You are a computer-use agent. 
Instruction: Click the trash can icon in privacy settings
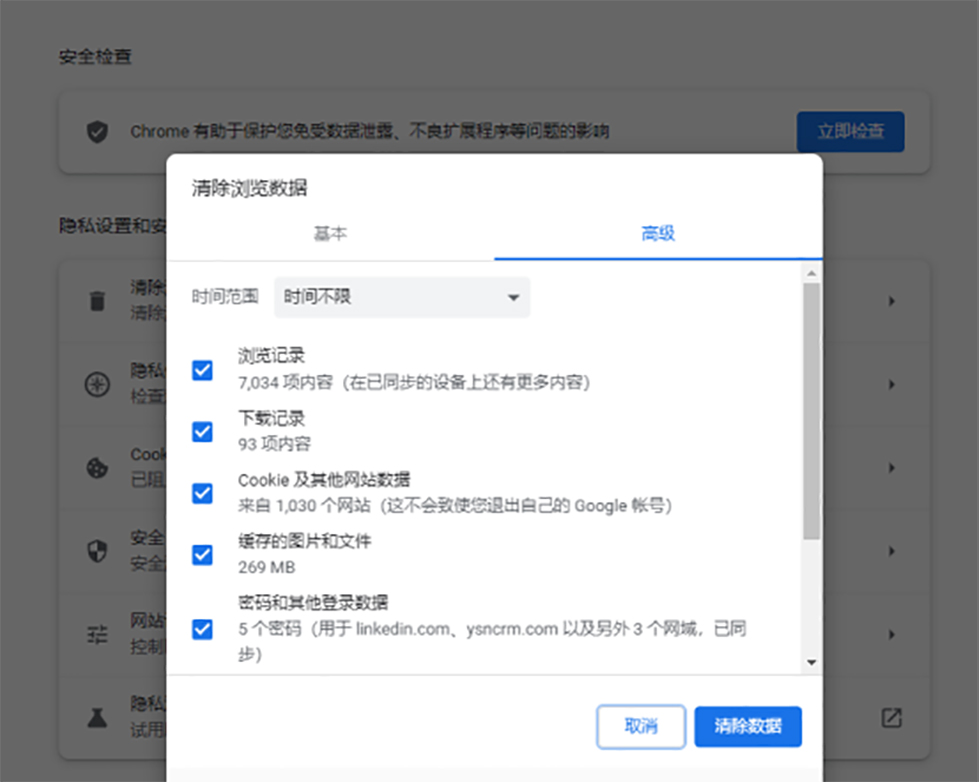[x=97, y=301]
